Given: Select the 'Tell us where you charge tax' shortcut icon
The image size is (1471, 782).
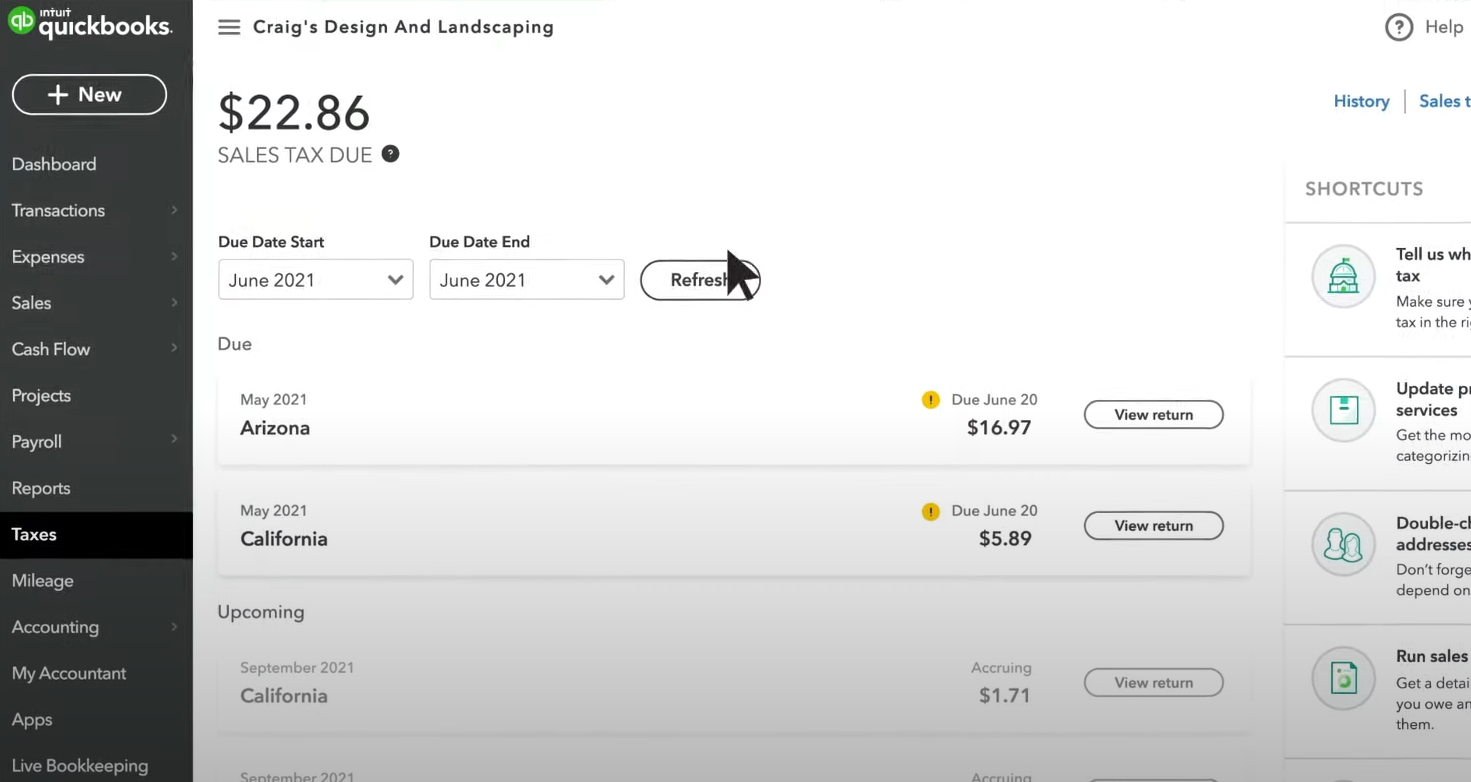Looking at the screenshot, I should (x=1343, y=277).
